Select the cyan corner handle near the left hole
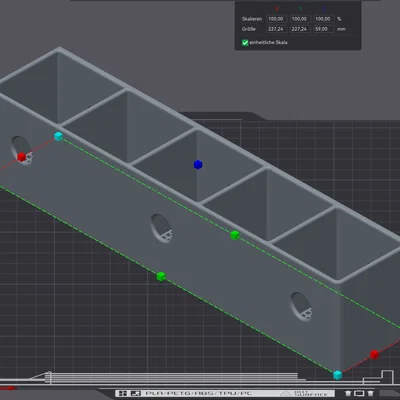The width and height of the screenshot is (400, 400). pyautogui.click(x=58, y=136)
